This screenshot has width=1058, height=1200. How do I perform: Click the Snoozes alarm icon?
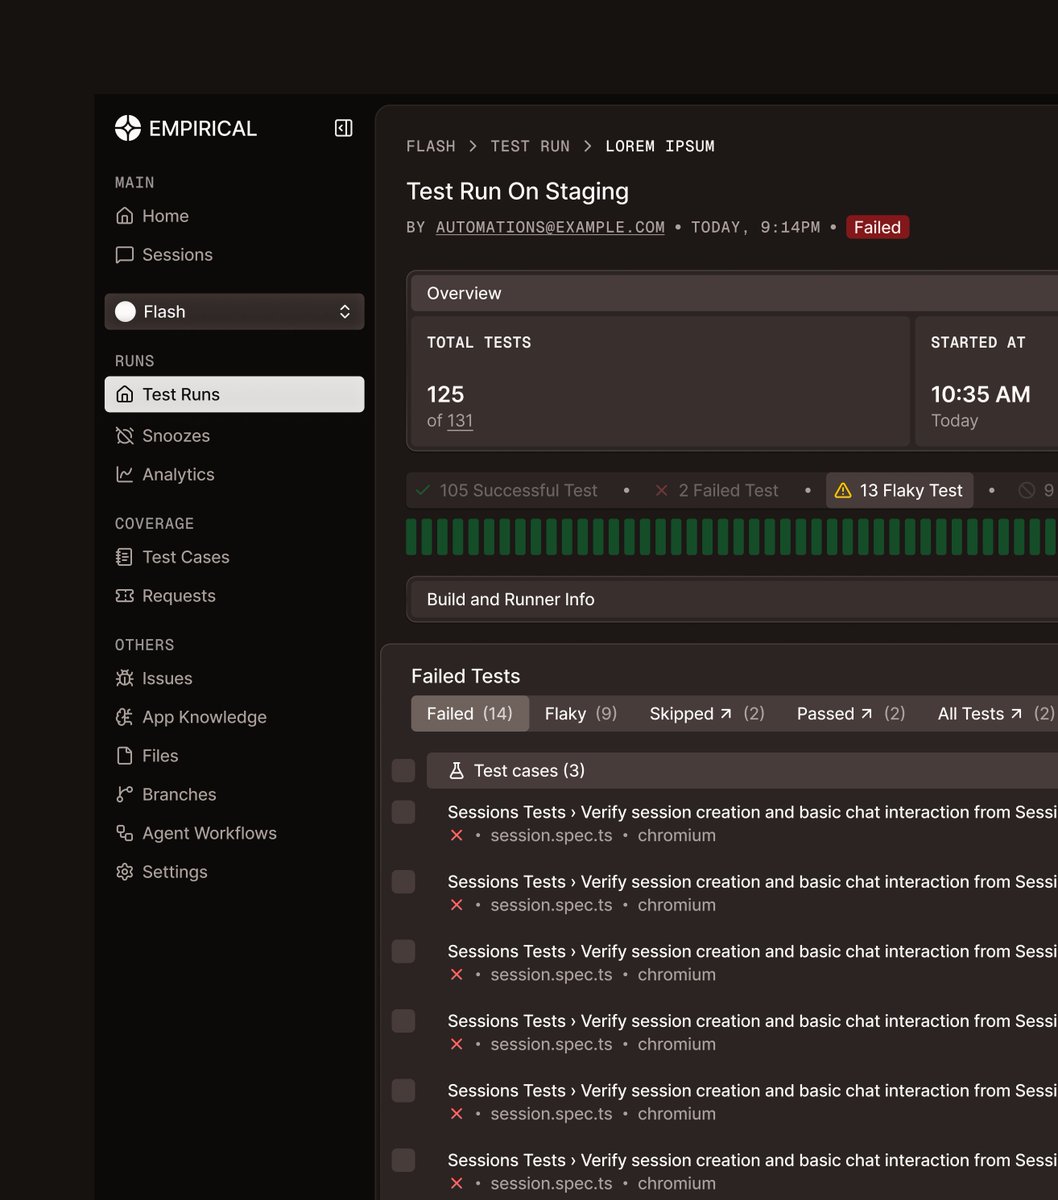(125, 436)
